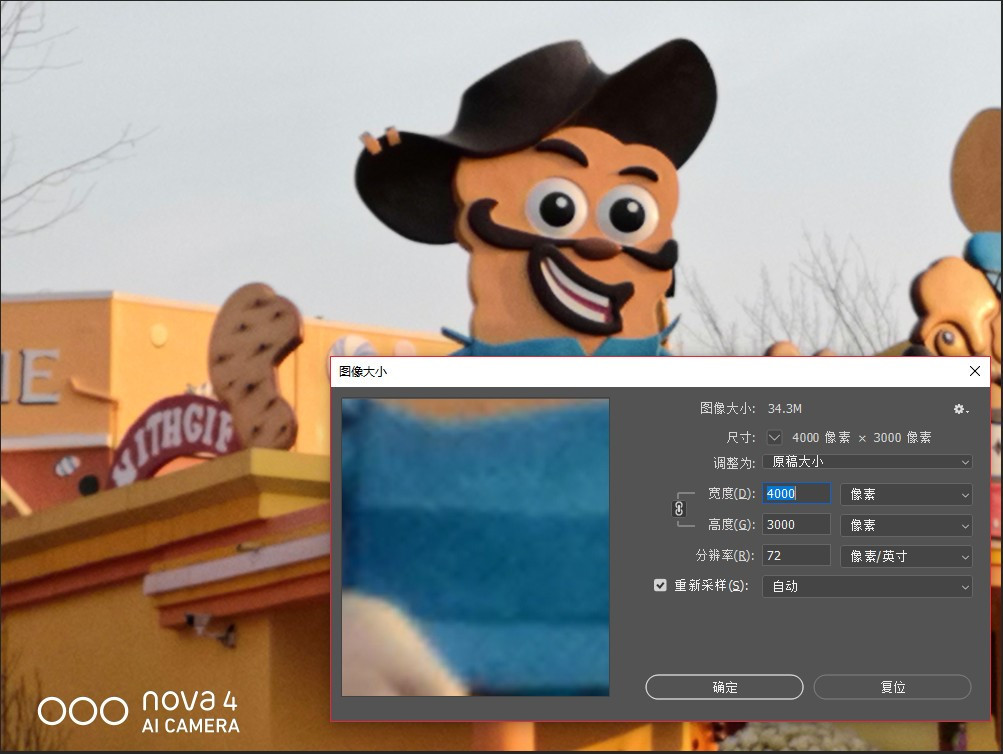Open the resolution unit 像素/英寸 dropdown
The width and height of the screenshot is (1003, 754).
pos(906,556)
